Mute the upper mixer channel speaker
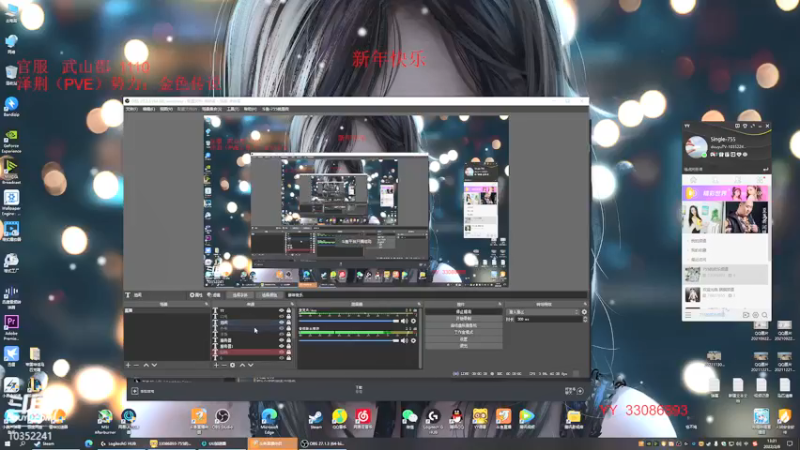The width and height of the screenshot is (800, 450). [x=405, y=321]
